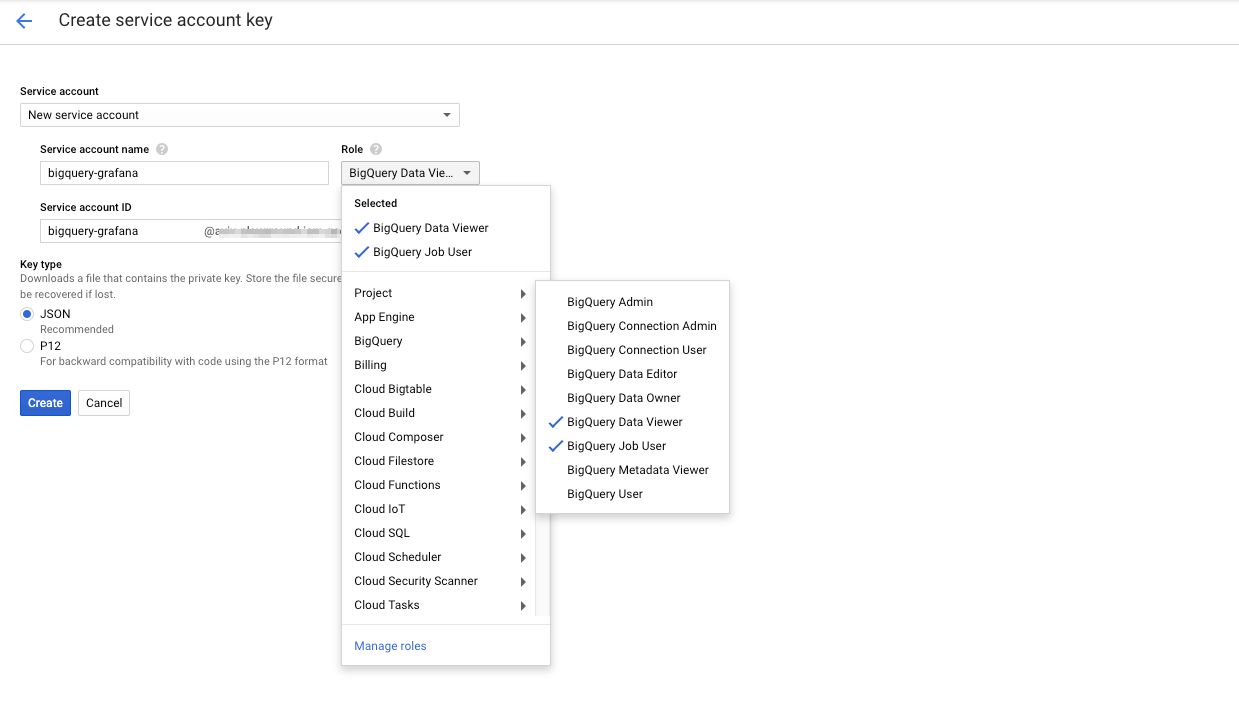Image resolution: width=1239 pixels, height=703 pixels.
Task: Click the Create service account key title
Action: [165, 20]
